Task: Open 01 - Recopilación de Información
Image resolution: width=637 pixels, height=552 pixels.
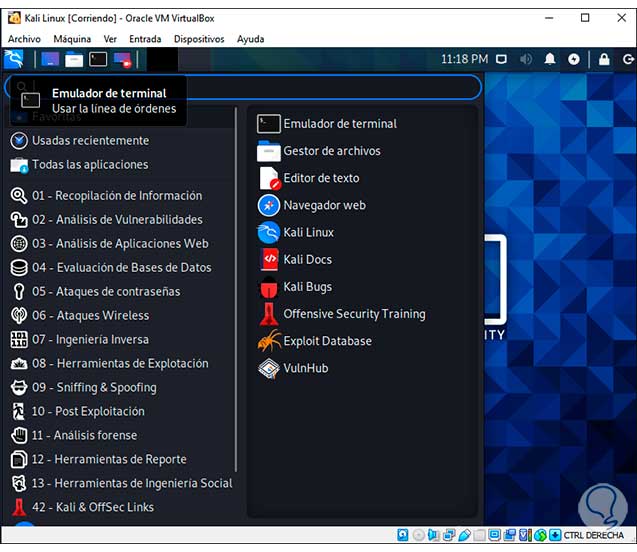Action: click(106, 195)
